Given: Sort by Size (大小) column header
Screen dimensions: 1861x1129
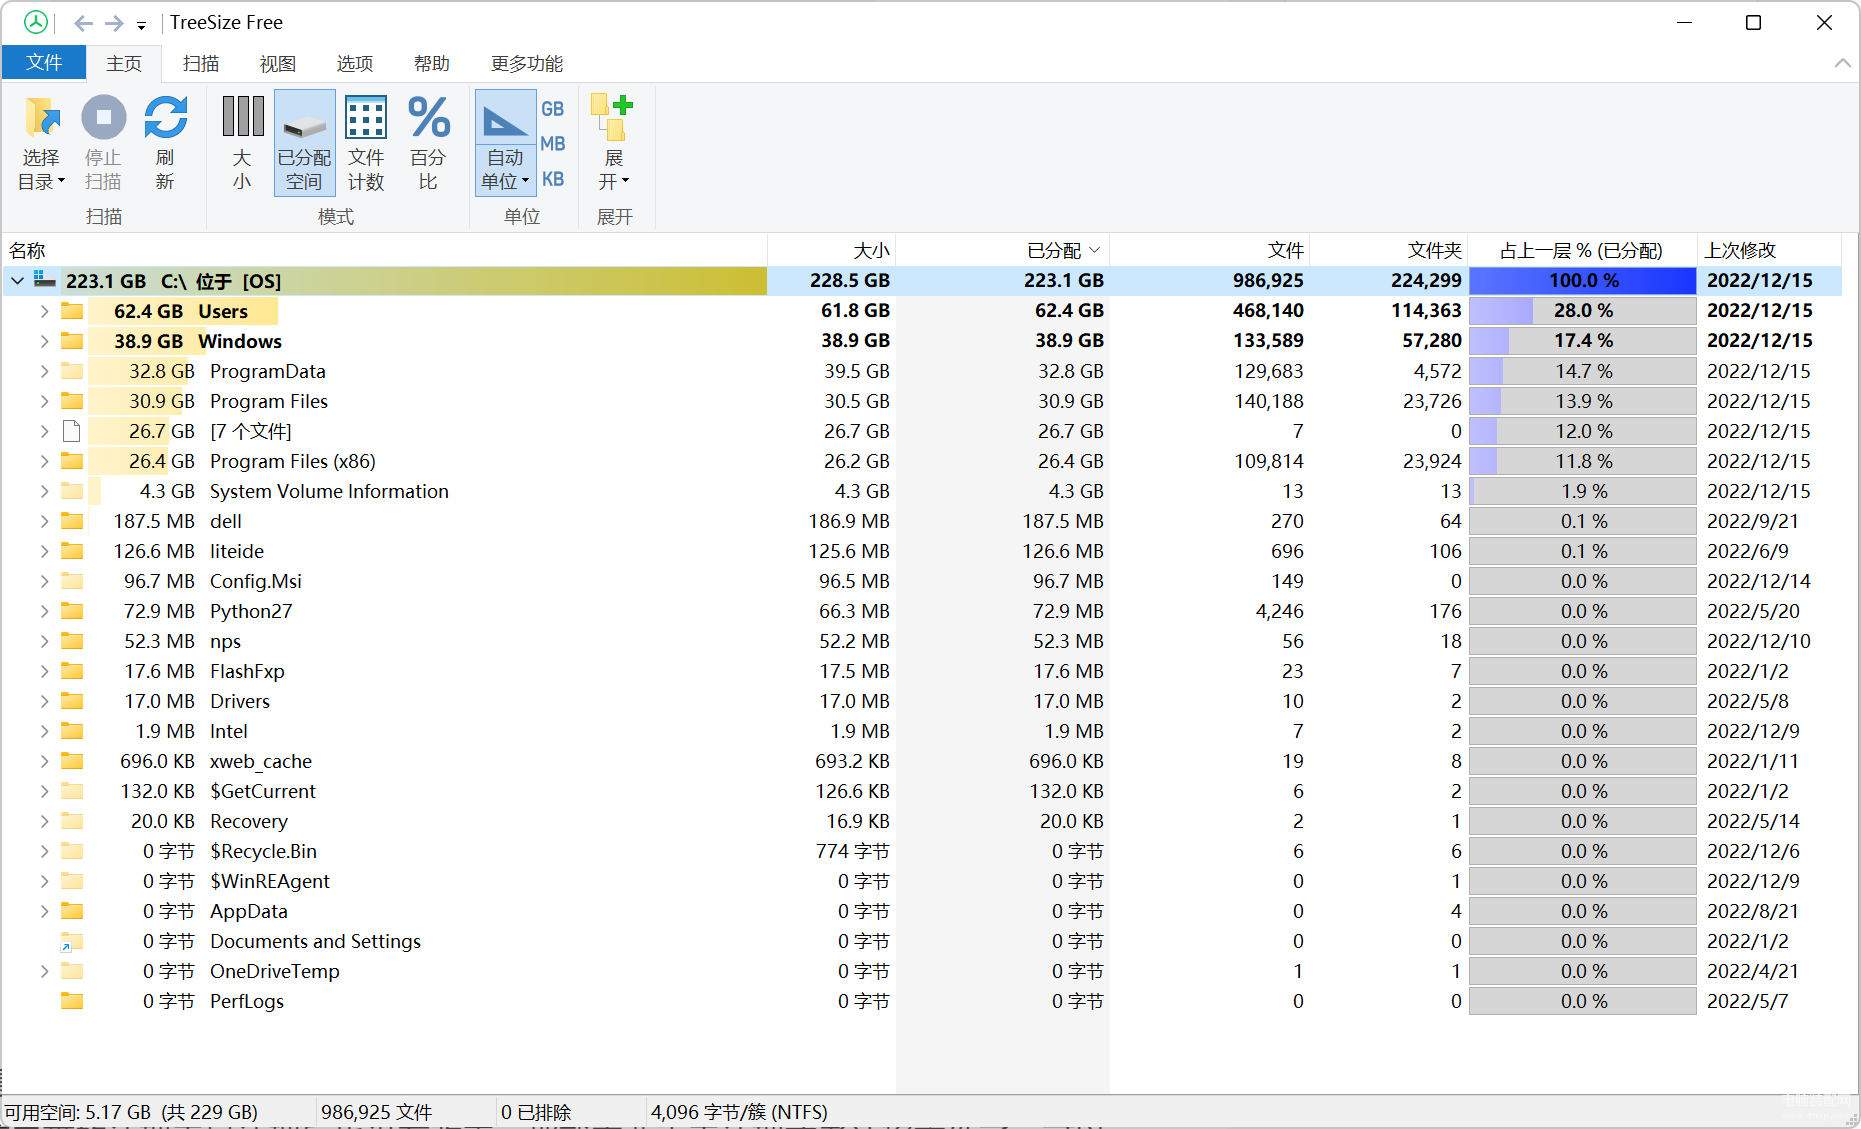Looking at the screenshot, I should click(832, 250).
